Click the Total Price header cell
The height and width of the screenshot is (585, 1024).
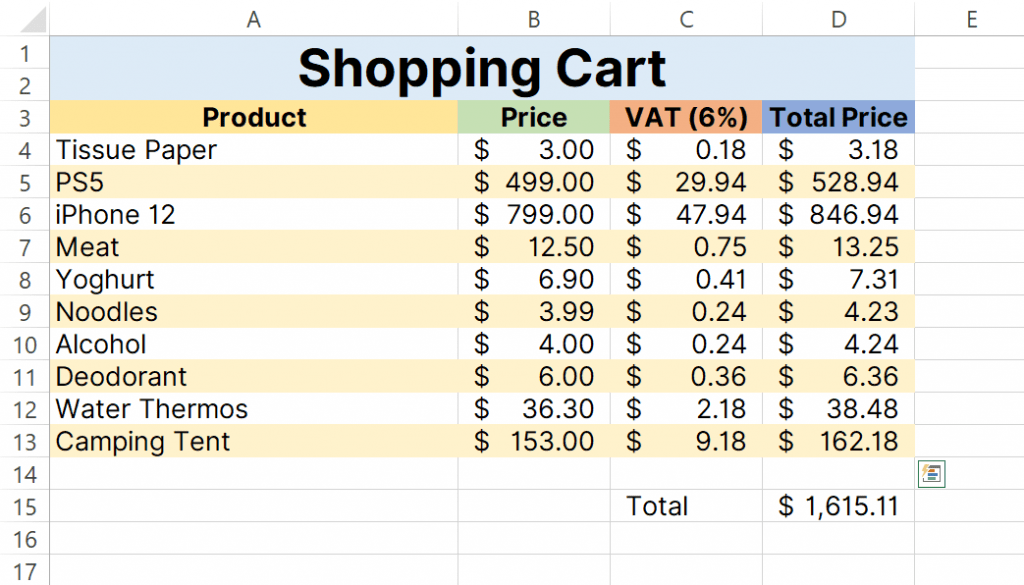pyautogui.click(x=839, y=118)
